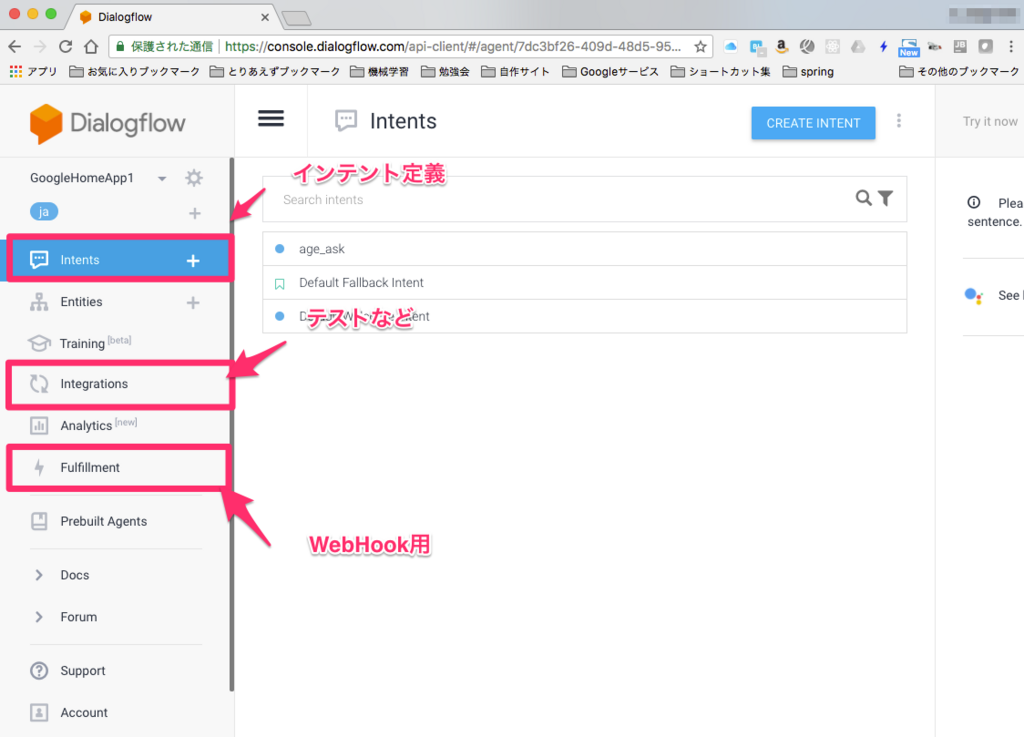The width and height of the screenshot is (1024, 737).
Task: Bookmark page with star icon
Action: point(700,46)
